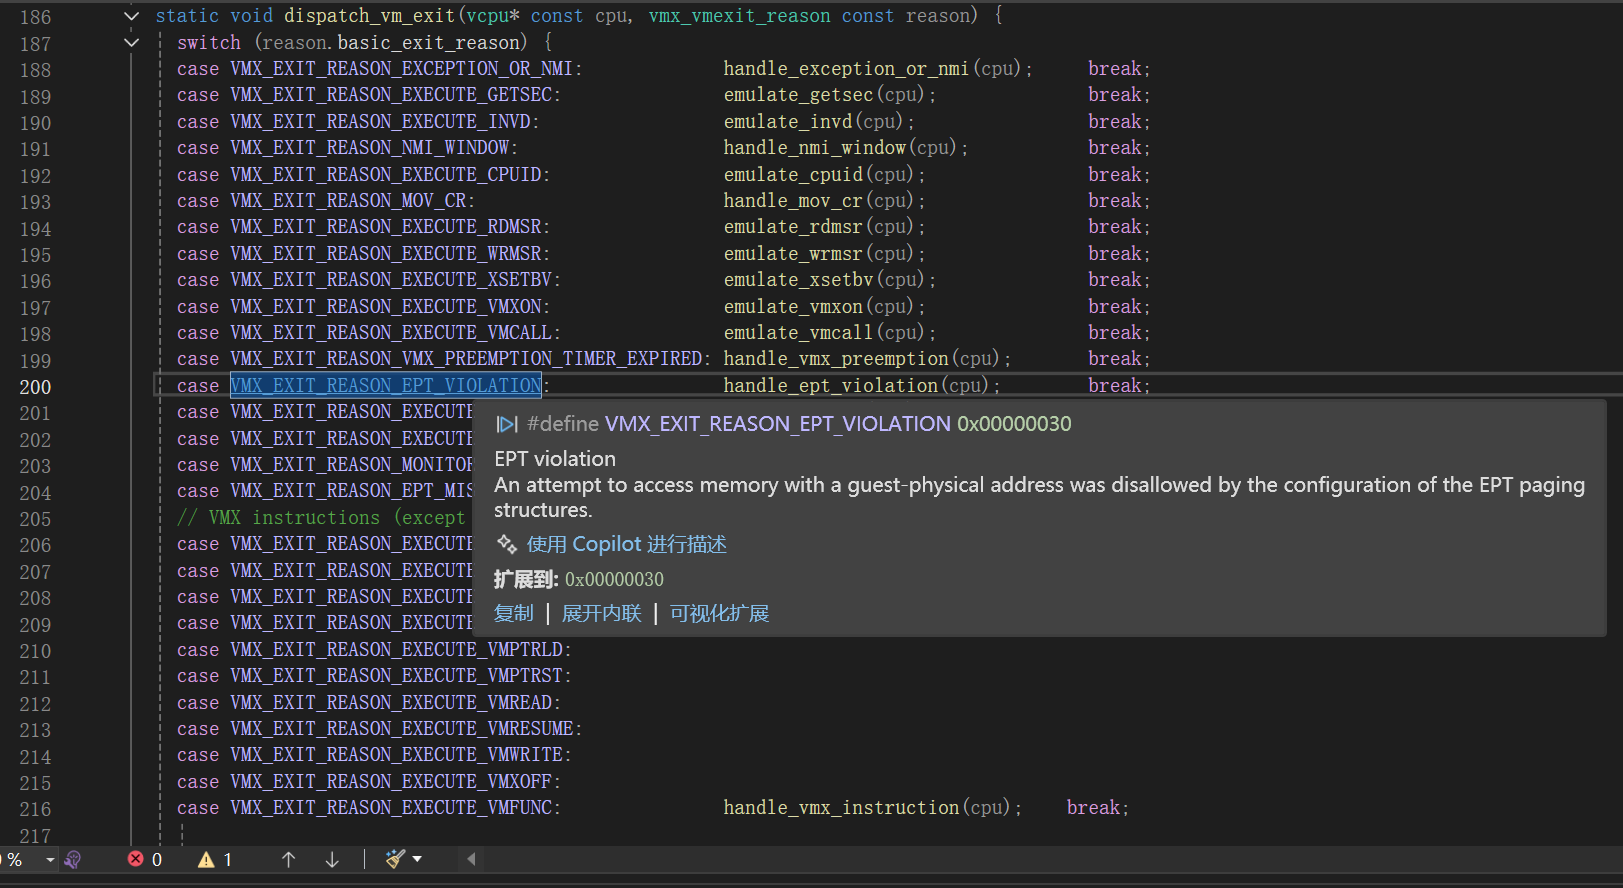Go to next issue with down arrow
This screenshot has width=1623, height=888.
click(x=332, y=860)
